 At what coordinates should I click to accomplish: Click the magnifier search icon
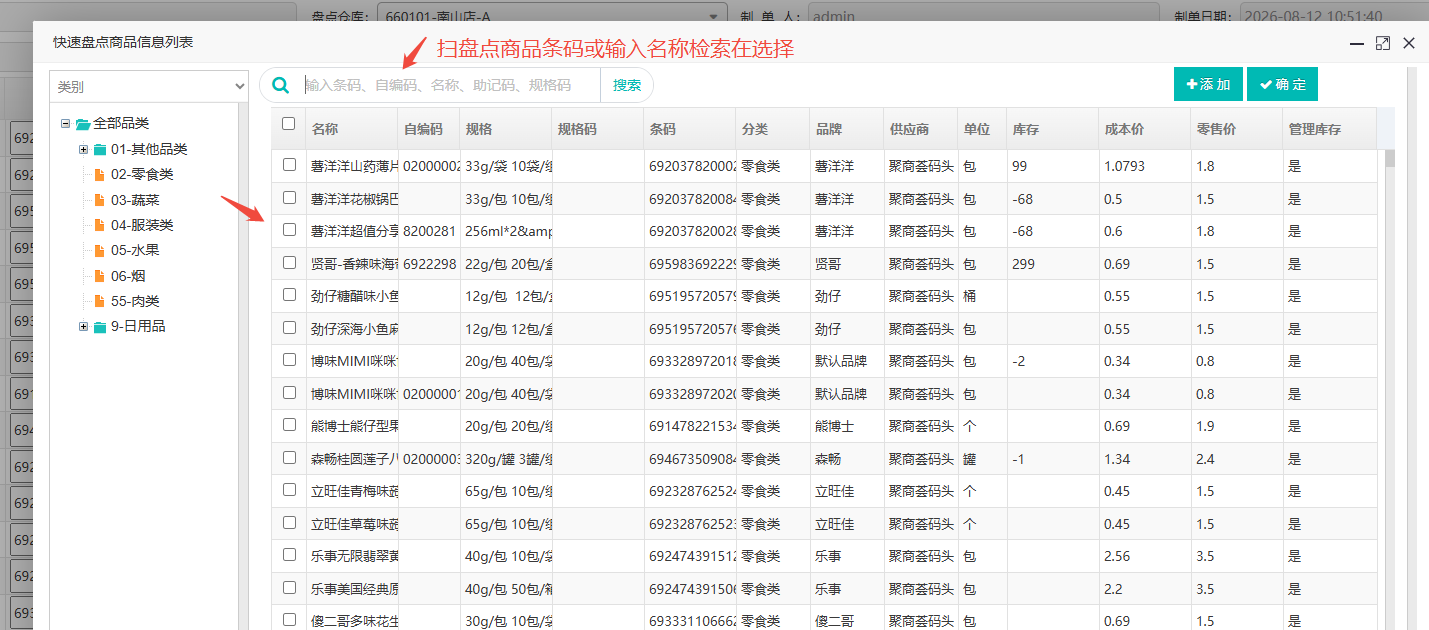pyautogui.click(x=282, y=85)
